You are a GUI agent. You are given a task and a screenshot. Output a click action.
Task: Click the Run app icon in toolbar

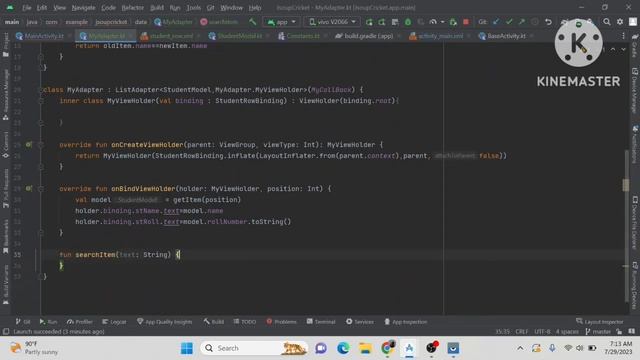point(369,22)
